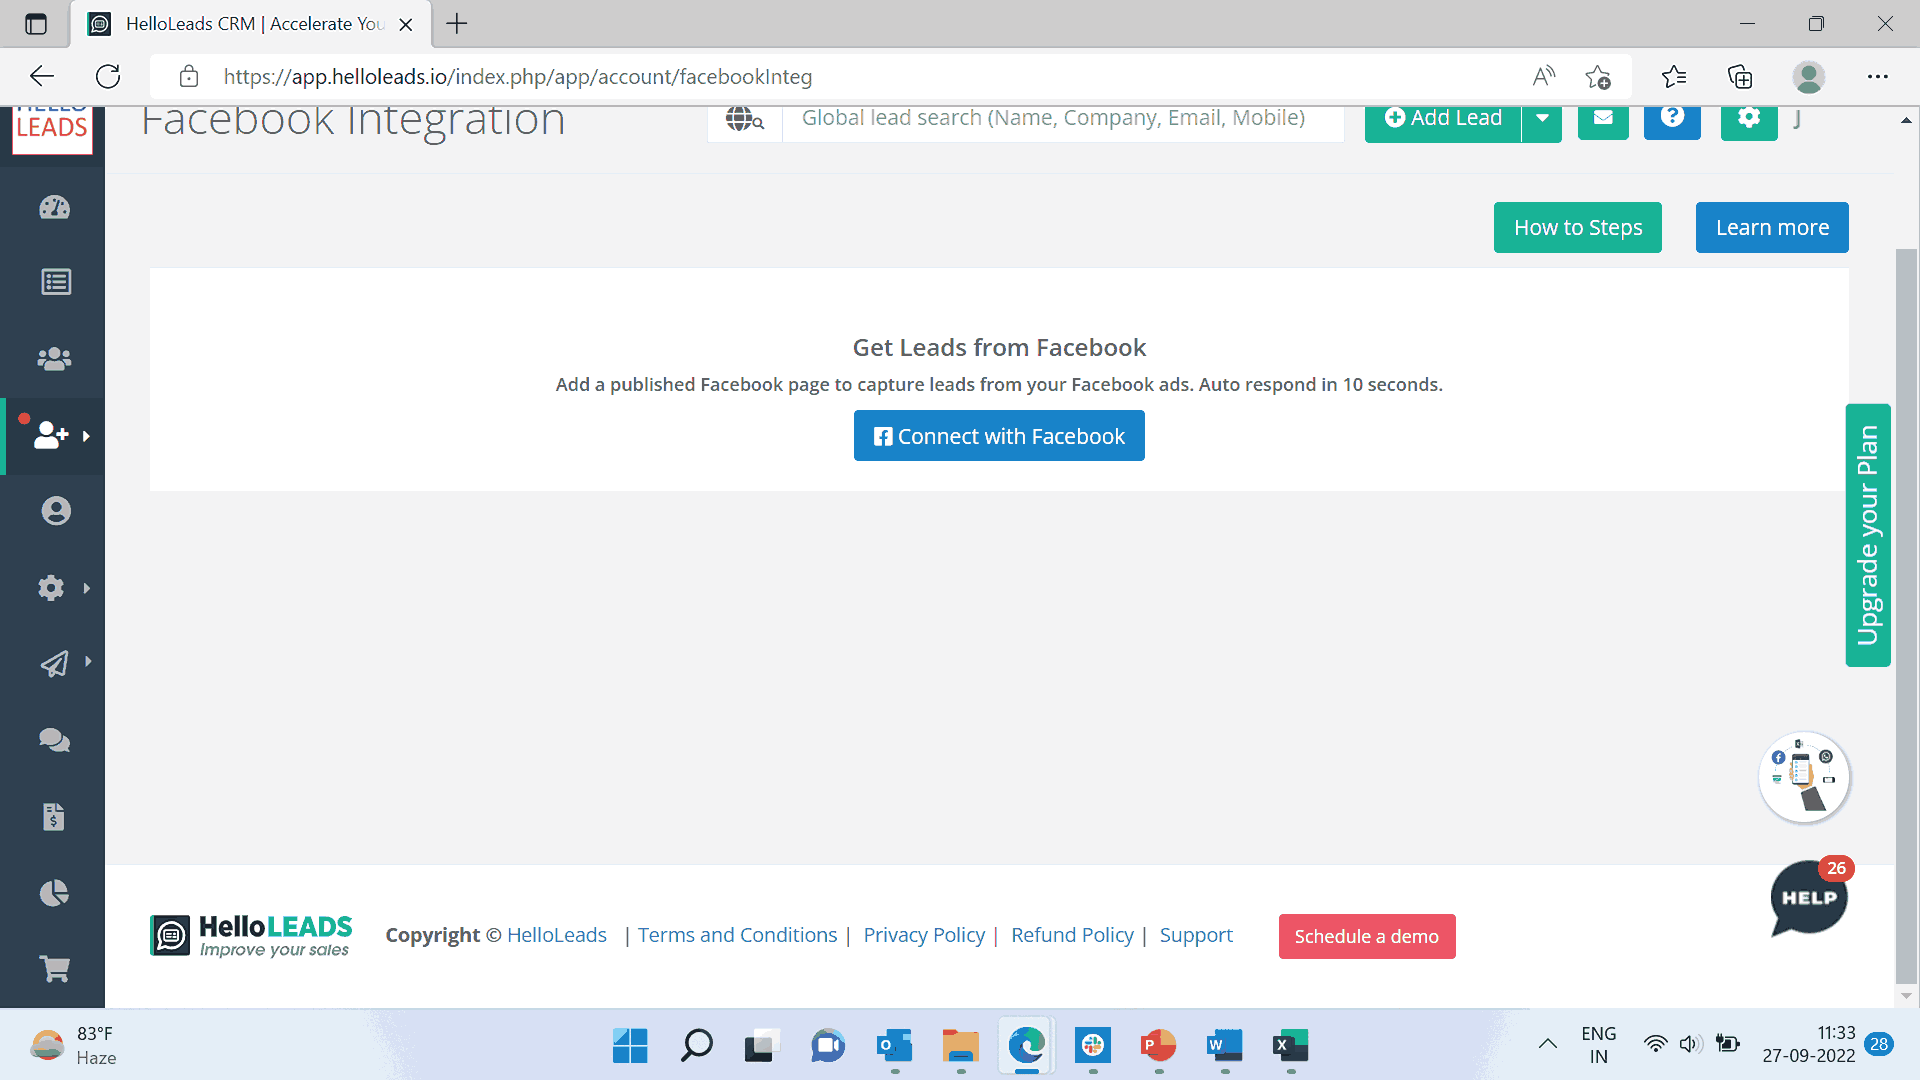Close the HelloLeads CRM tab
Image resolution: width=1920 pixels, height=1080 pixels.
pos(406,25)
